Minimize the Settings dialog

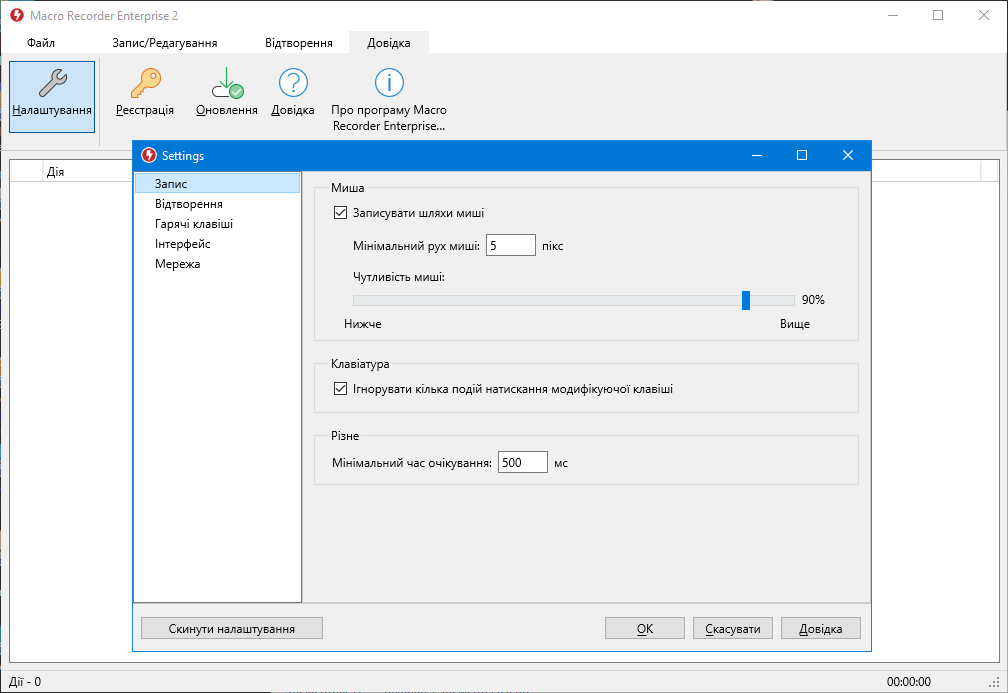click(757, 155)
